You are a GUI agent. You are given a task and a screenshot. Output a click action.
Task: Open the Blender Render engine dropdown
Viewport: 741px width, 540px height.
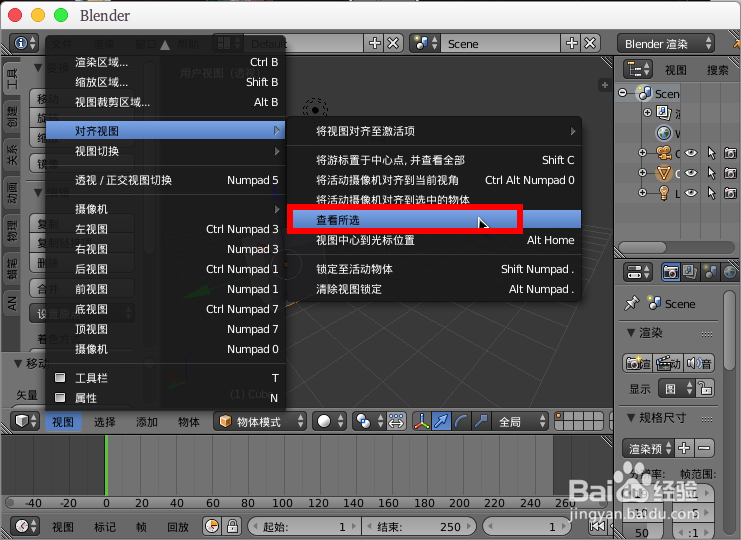666,43
